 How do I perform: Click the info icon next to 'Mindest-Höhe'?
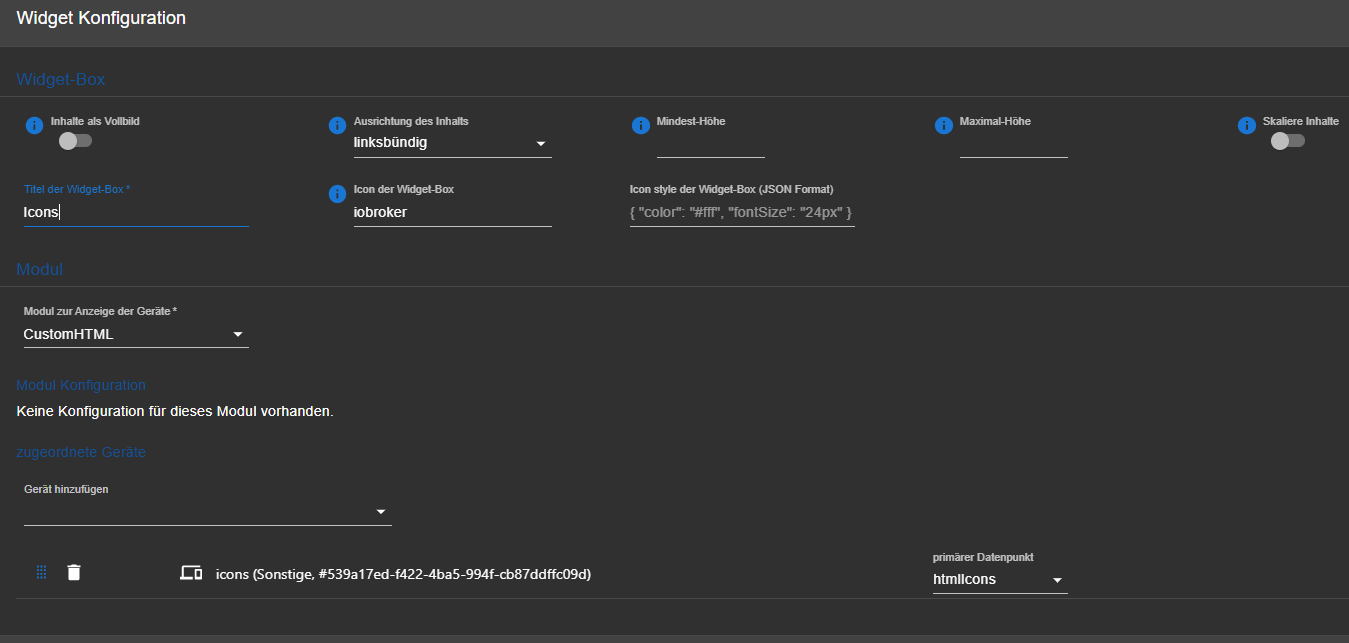[x=641, y=125]
